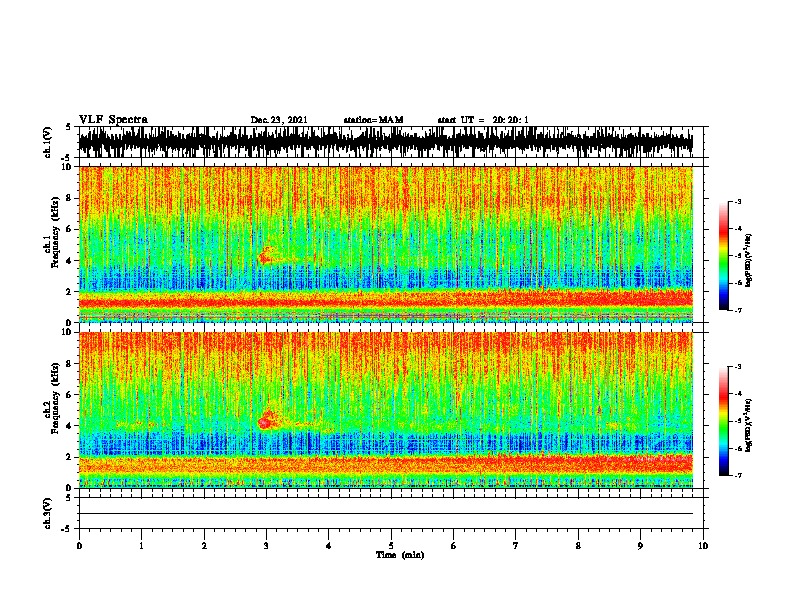This screenshot has height=612, width=792.
Task: Select the ch.1 color scale bar
Action: [x=723, y=256]
